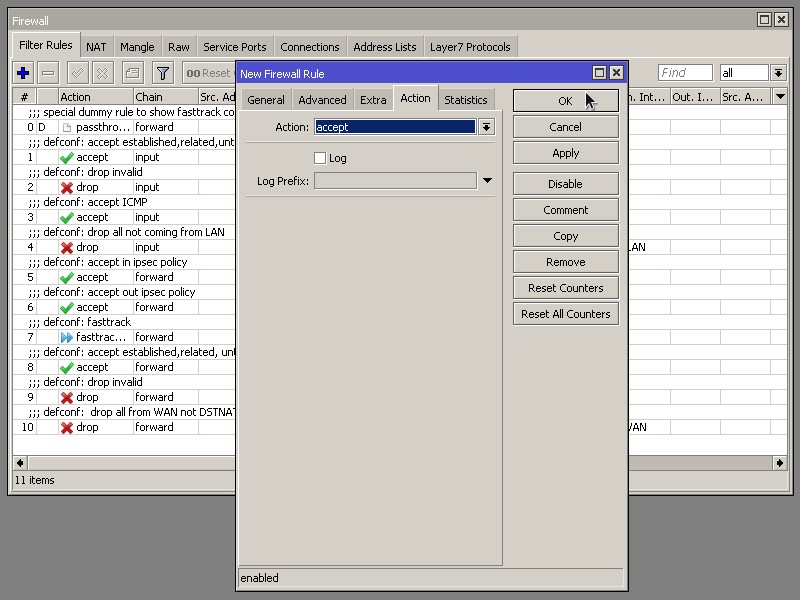Open the column chooser dropdown arrow
The width and height of the screenshot is (800, 600).
pyautogui.click(x=780, y=96)
